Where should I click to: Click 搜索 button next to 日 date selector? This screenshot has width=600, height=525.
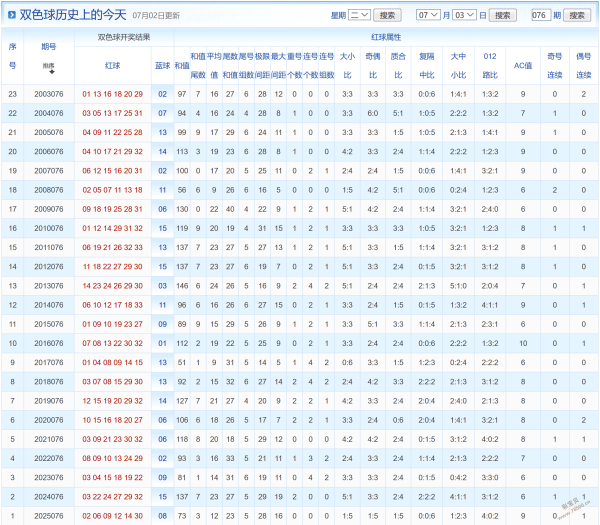pos(503,15)
